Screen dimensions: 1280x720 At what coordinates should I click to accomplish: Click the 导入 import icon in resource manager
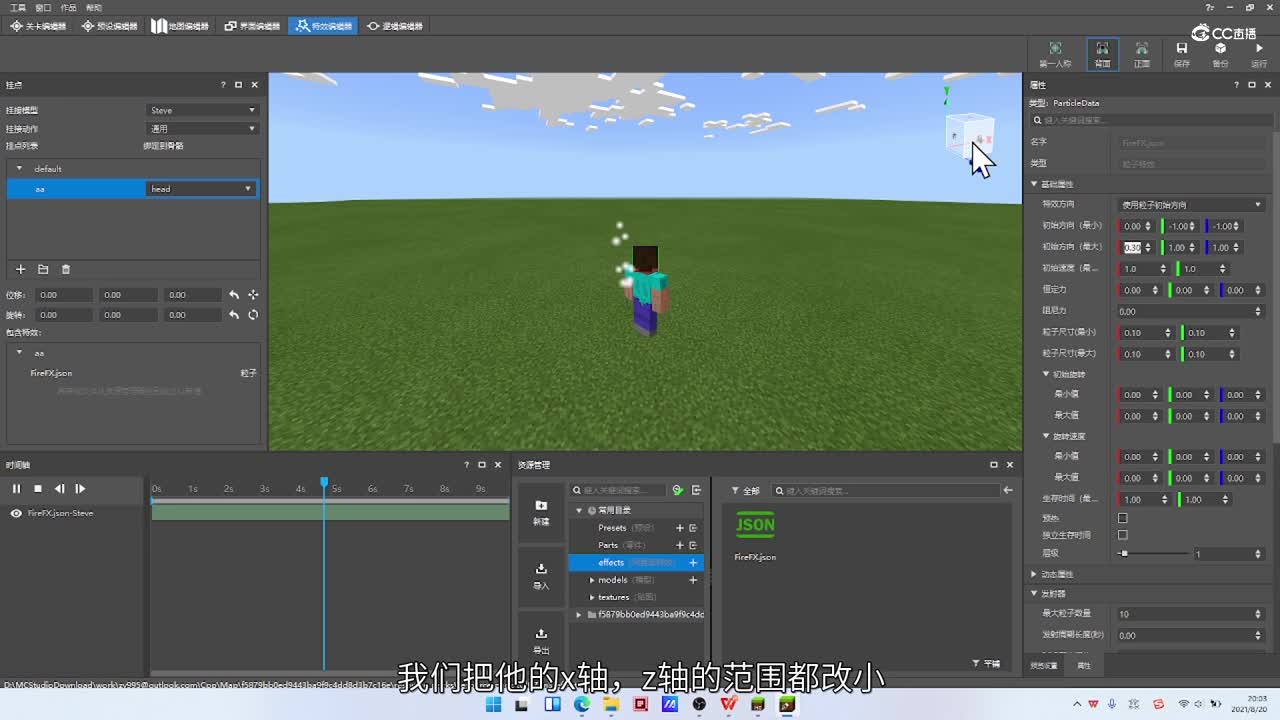pos(541,576)
